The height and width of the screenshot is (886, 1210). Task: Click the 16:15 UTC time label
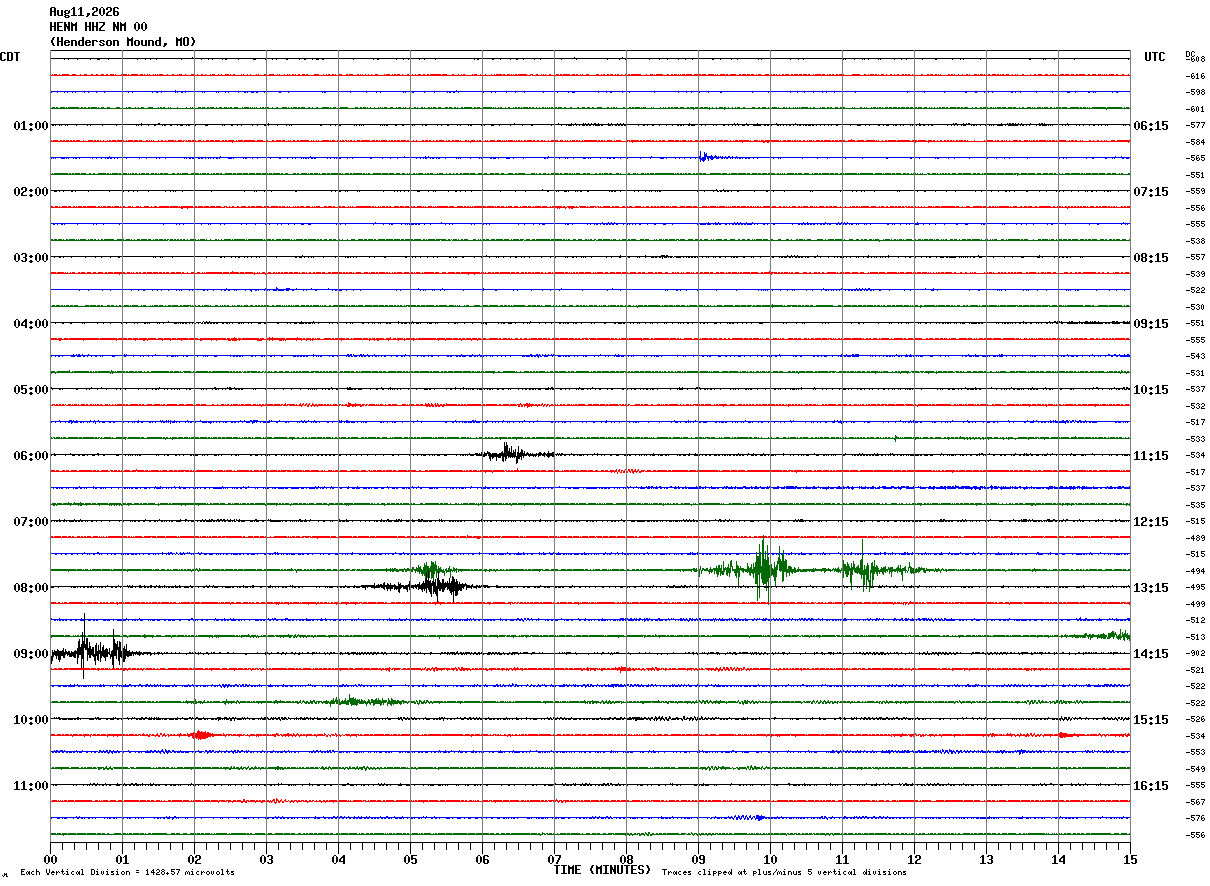(1151, 786)
